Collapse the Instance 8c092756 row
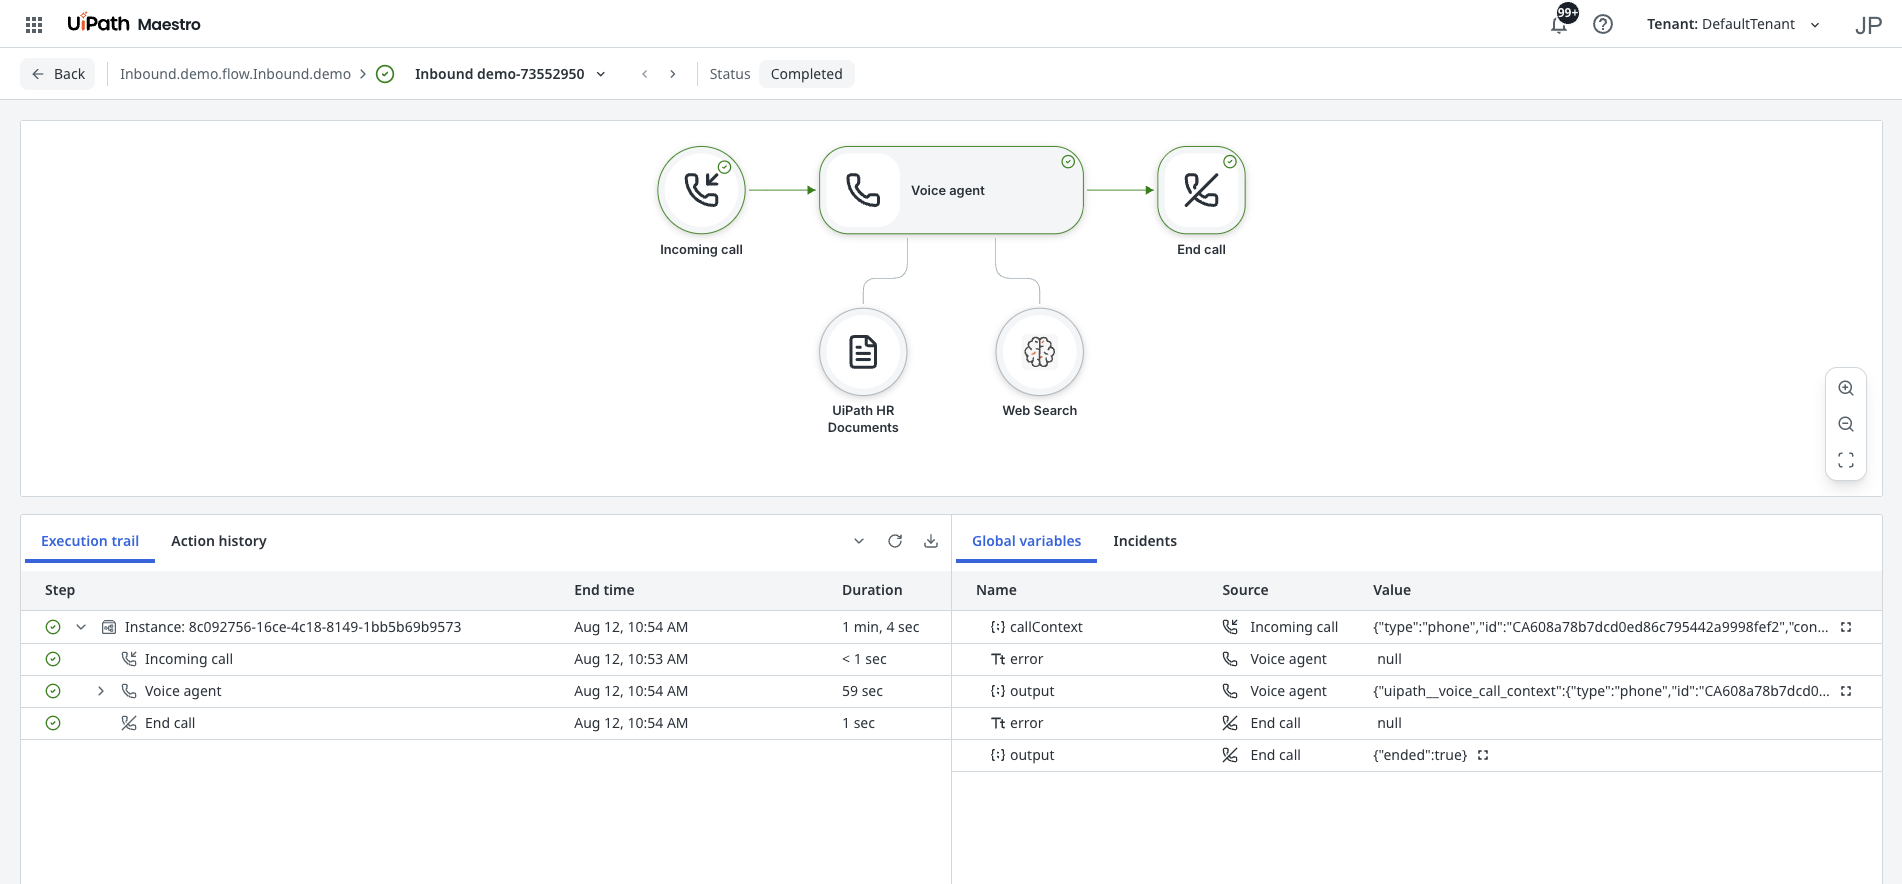Image resolution: width=1902 pixels, height=884 pixels. [x=81, y=627]
